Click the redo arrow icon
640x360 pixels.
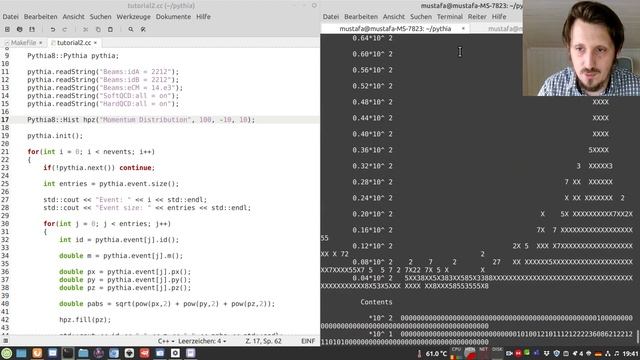coord(65,29)
